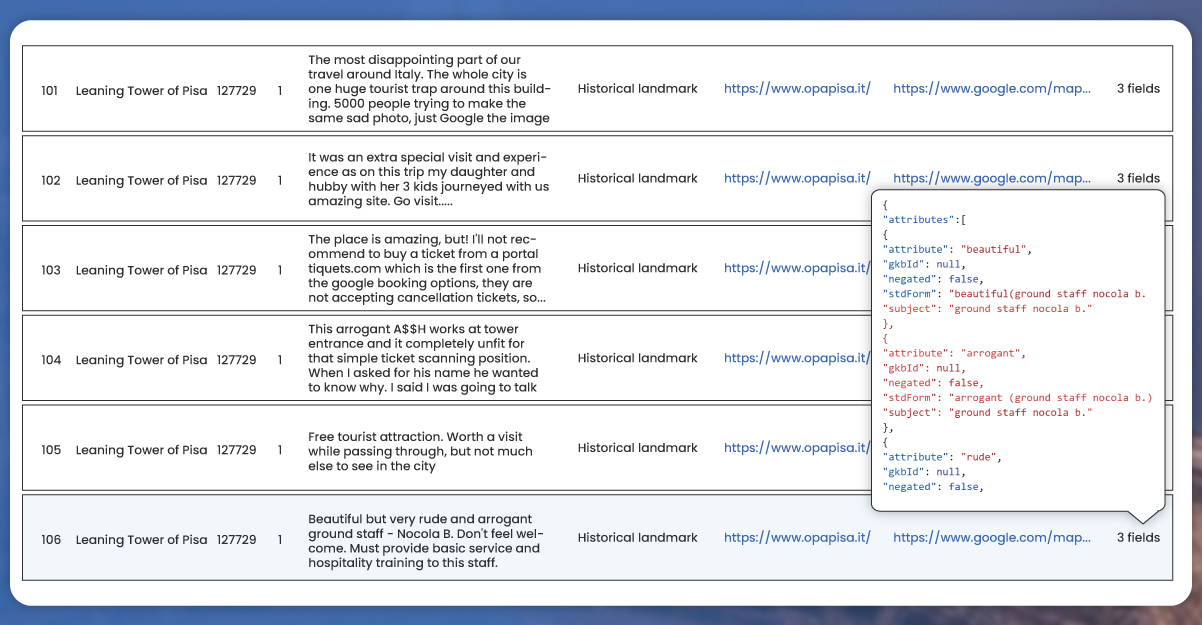Screen dimensions: 1202x625
Task: Click the "attribute": "arrogant" line in popup
Action: (953, 353)
